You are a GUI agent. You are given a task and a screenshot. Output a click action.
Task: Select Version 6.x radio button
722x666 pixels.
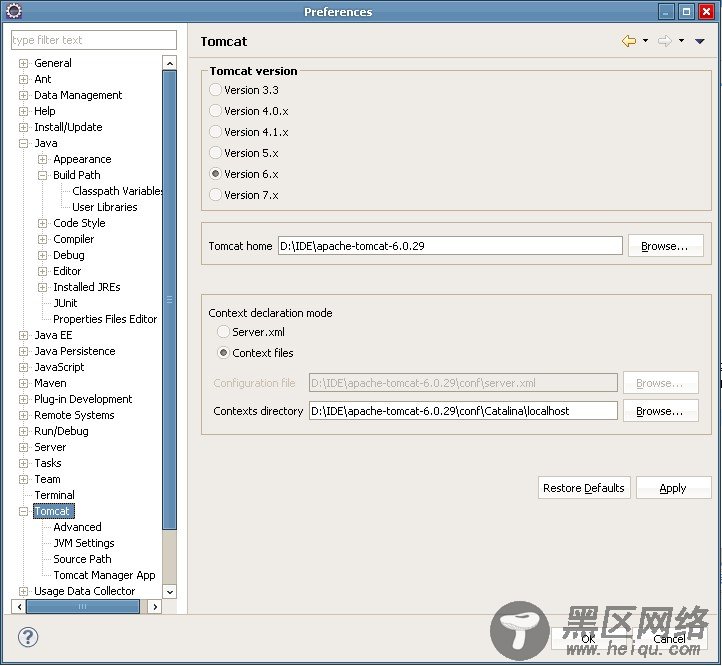click(x=215, y=174)
